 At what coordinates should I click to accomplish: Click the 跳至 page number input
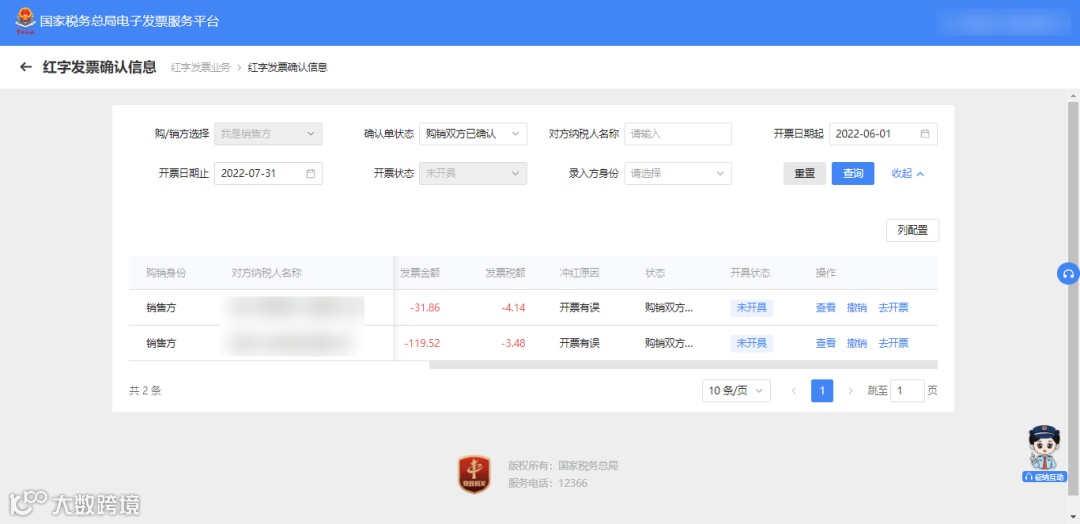907,391
